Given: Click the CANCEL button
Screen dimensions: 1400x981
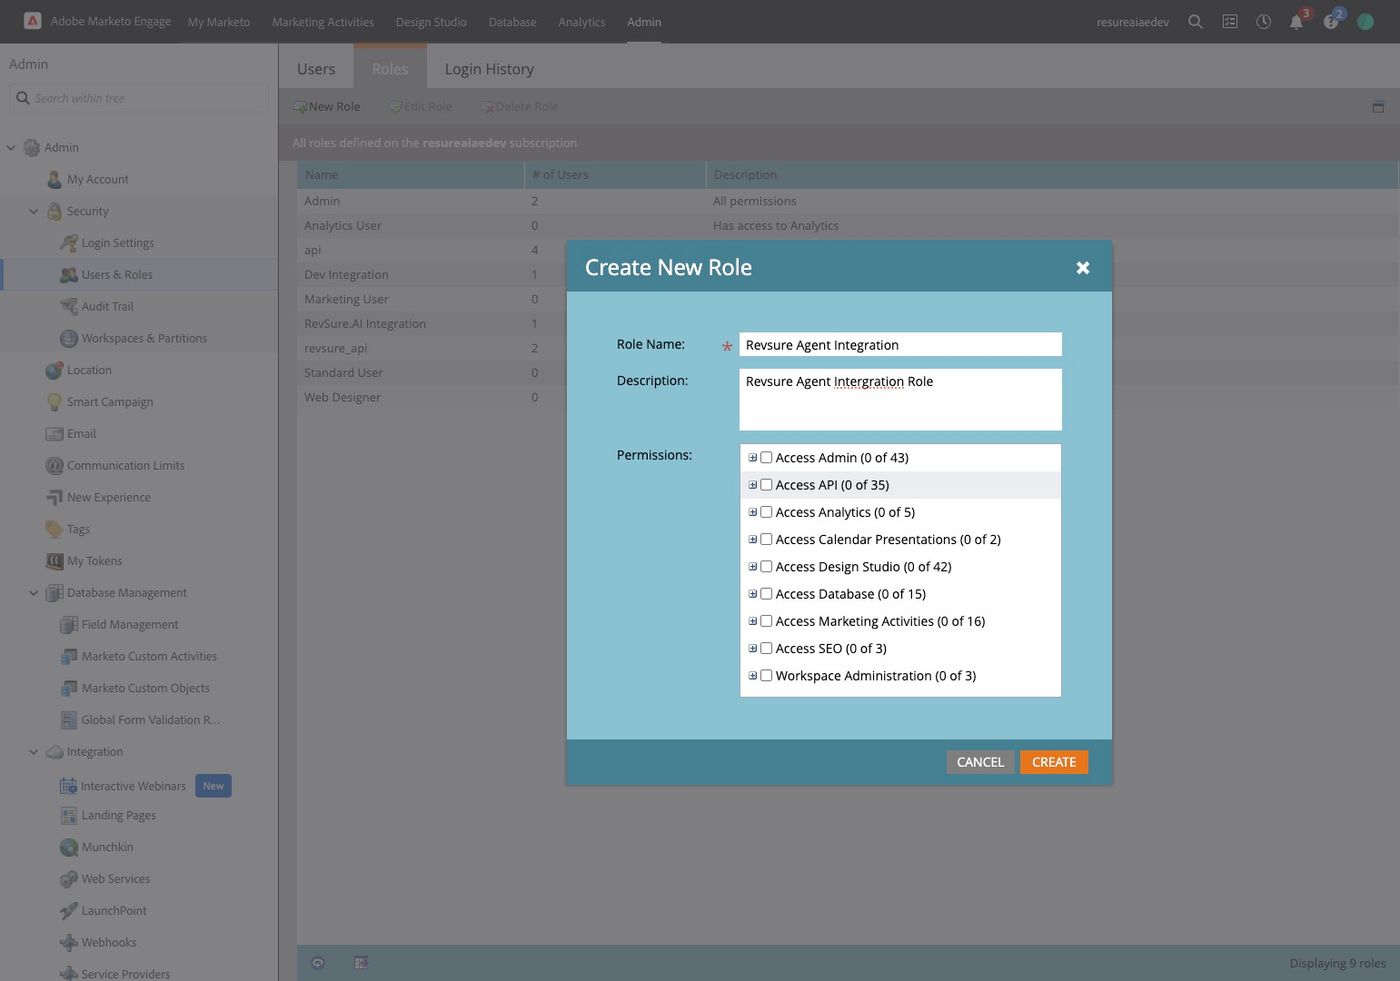Looking at the screenshot, I should (x=980, y=762).
